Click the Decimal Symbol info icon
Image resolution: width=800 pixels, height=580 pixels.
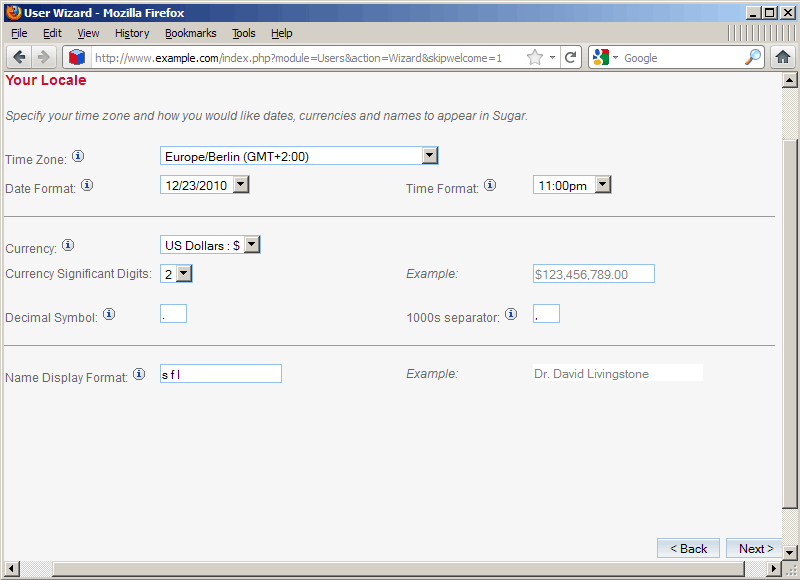109,314
